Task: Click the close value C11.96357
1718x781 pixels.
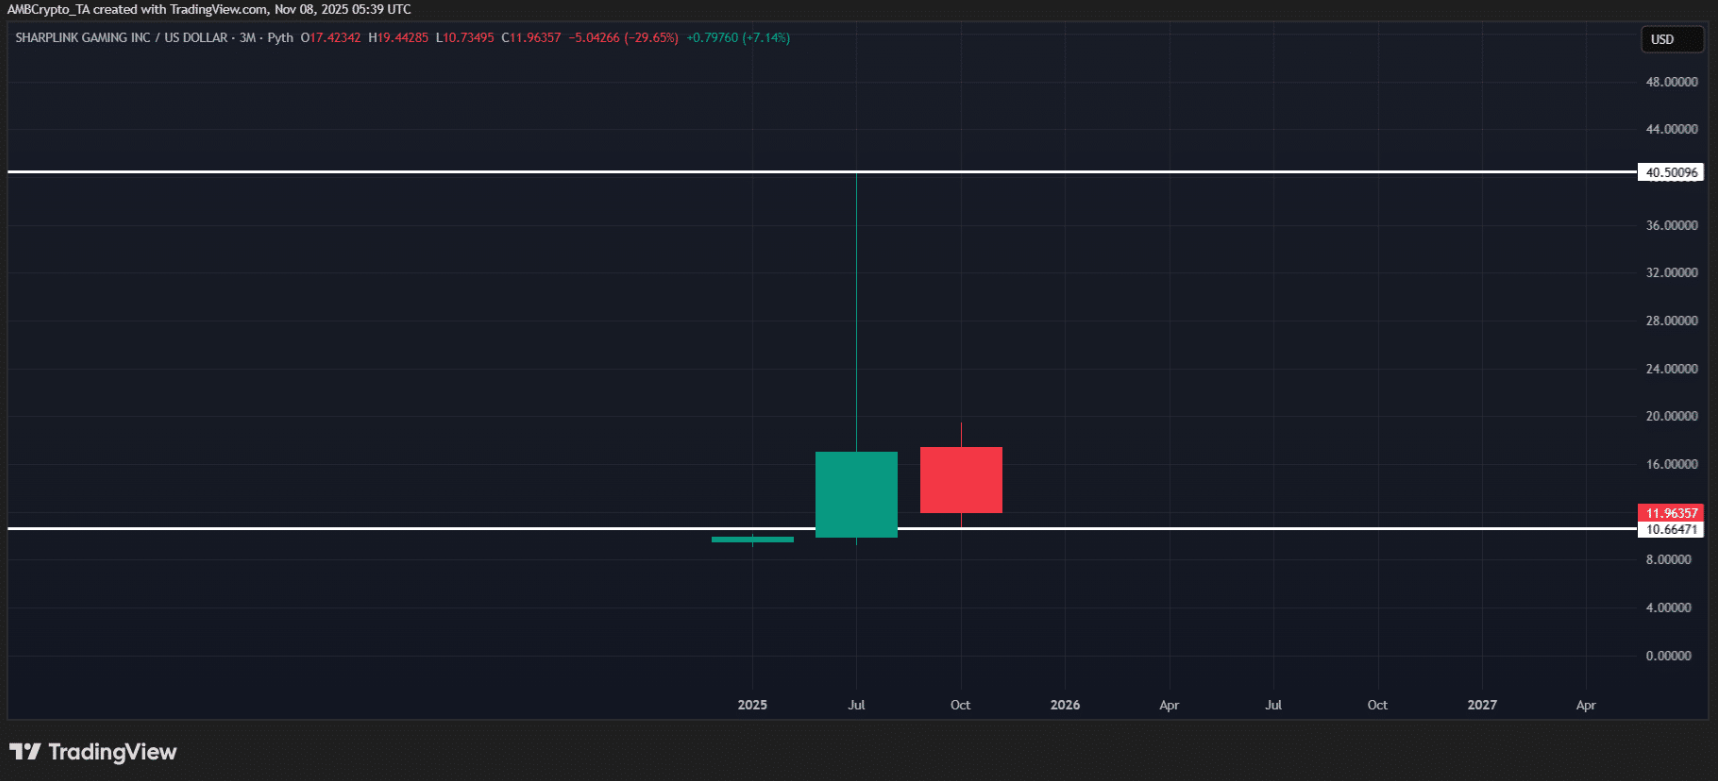Action: (531, 38)
